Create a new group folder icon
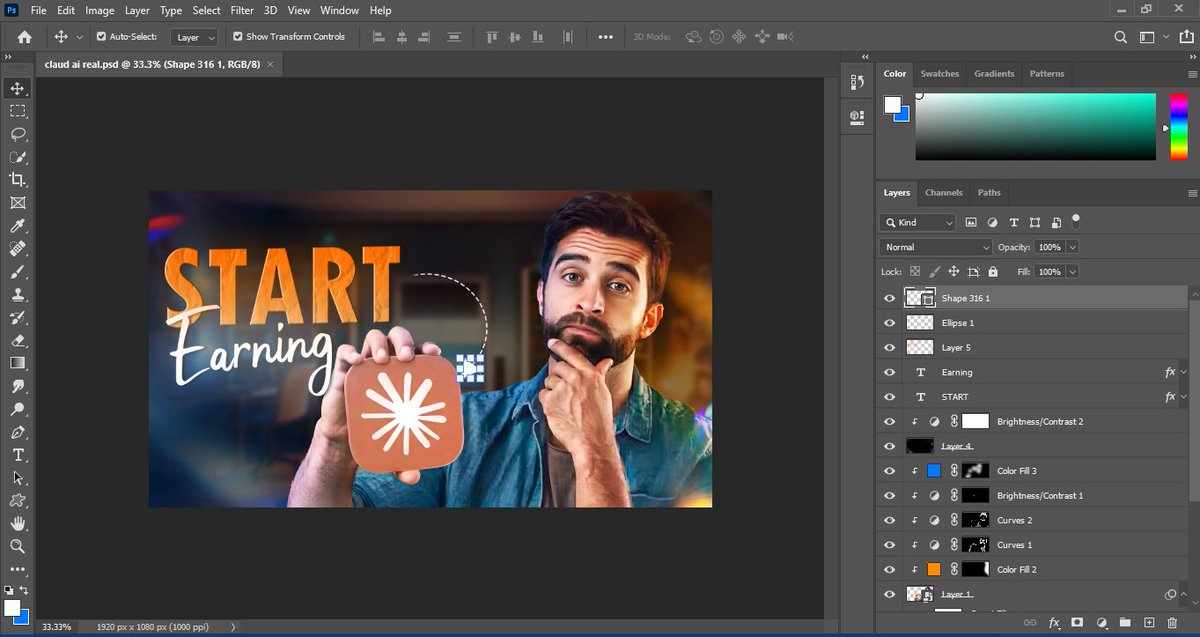The width and height of the screenshot is (1200, 637). tap(1124, 622)
